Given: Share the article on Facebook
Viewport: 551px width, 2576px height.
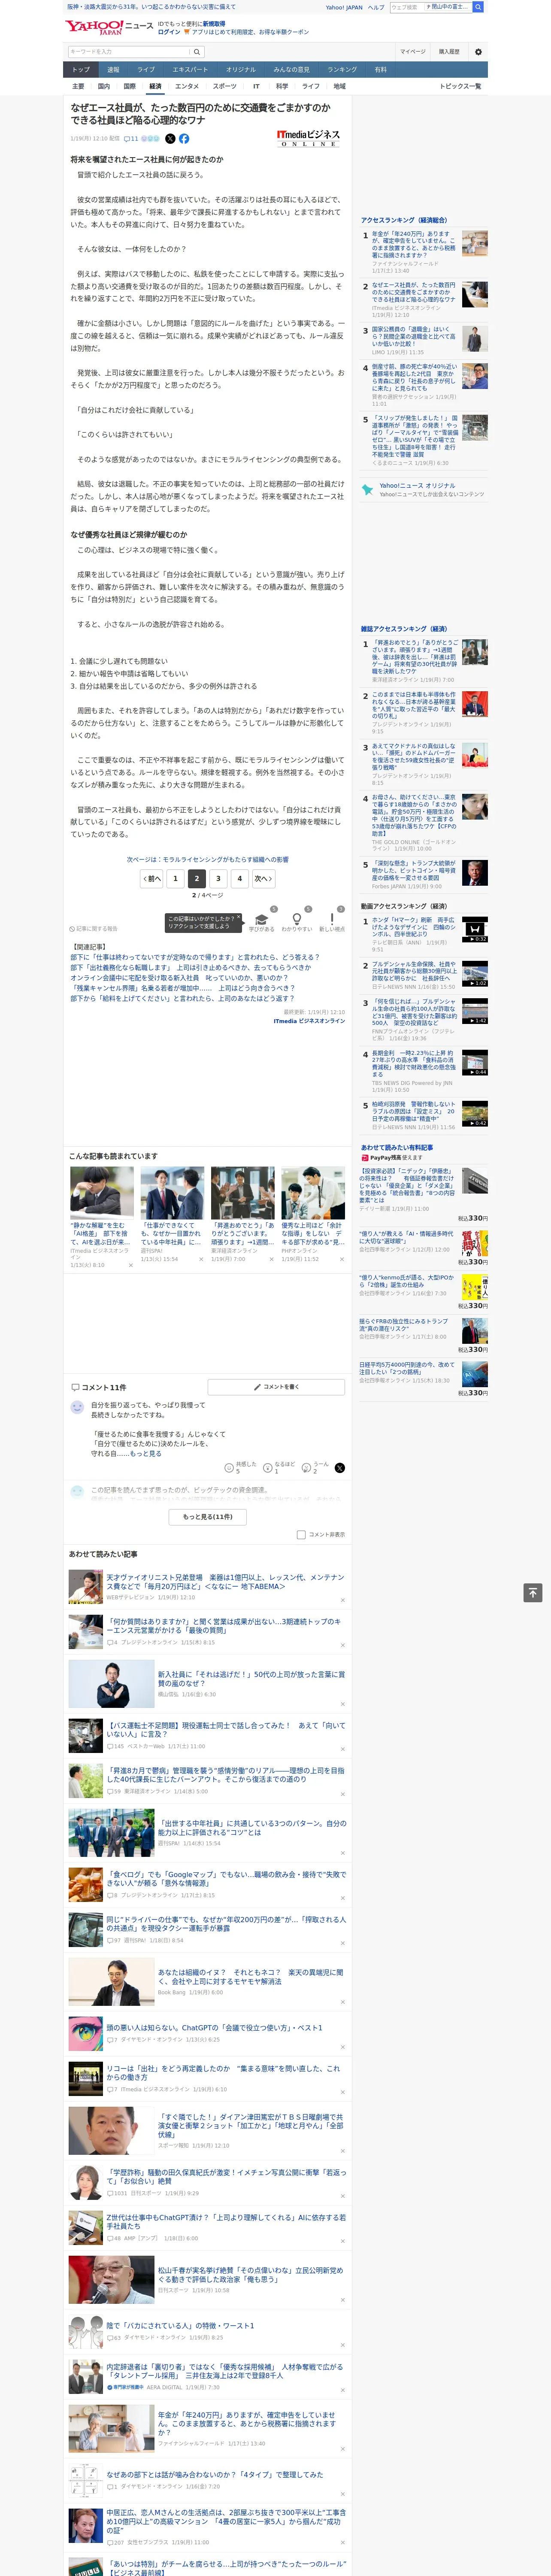Looking at the screenshot, I should tap(184, 139).
